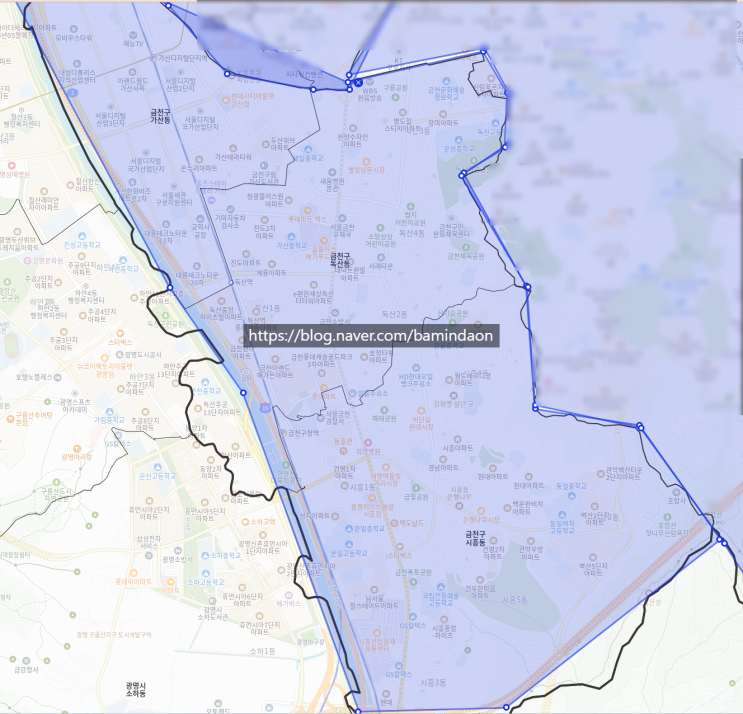Select the 문일중학교 school marker

tap(349, 528)
